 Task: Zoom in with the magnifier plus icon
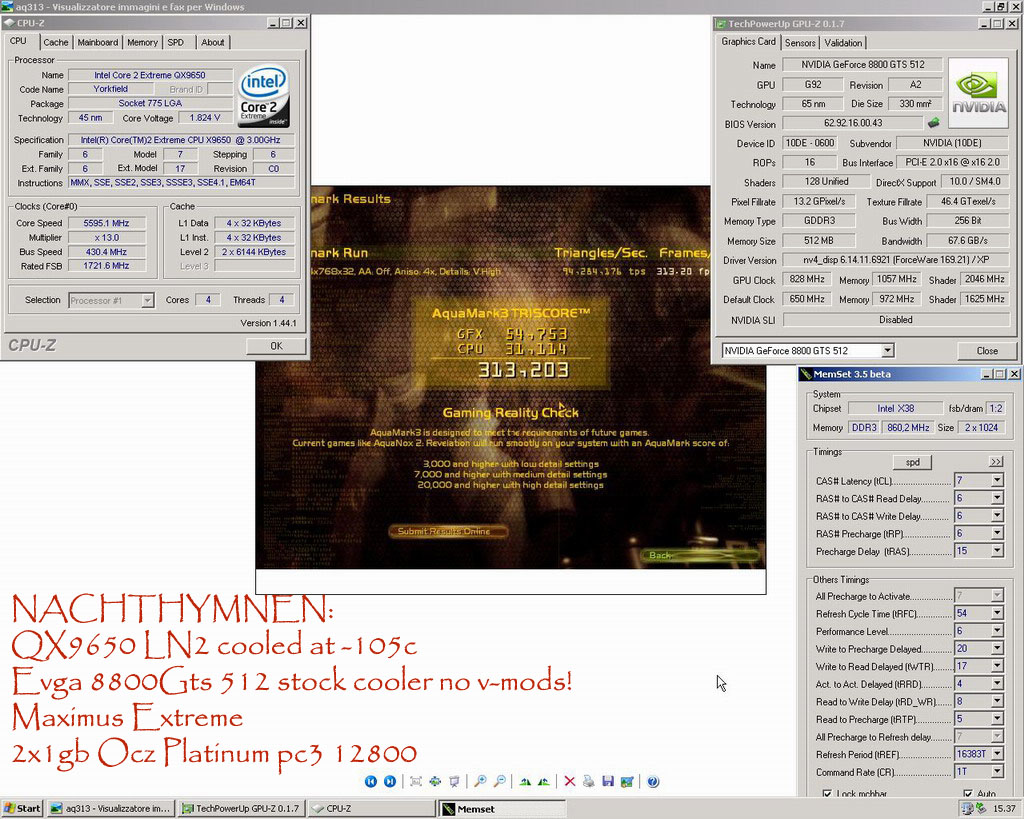click(x=480, y=782)
